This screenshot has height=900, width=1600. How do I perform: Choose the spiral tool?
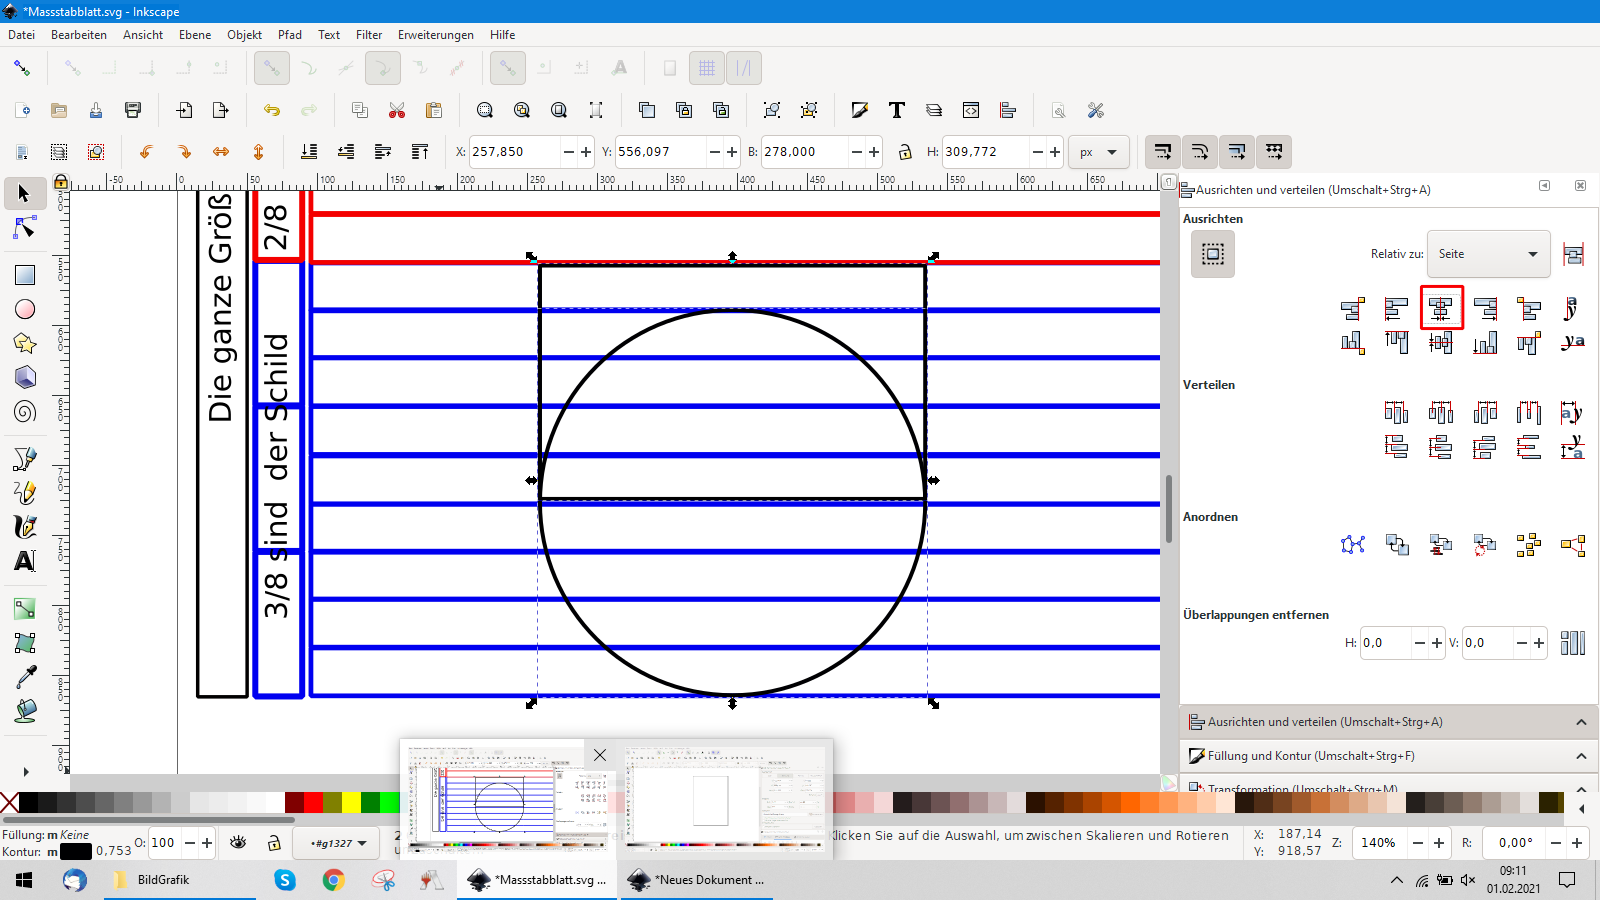coord(25,412)
